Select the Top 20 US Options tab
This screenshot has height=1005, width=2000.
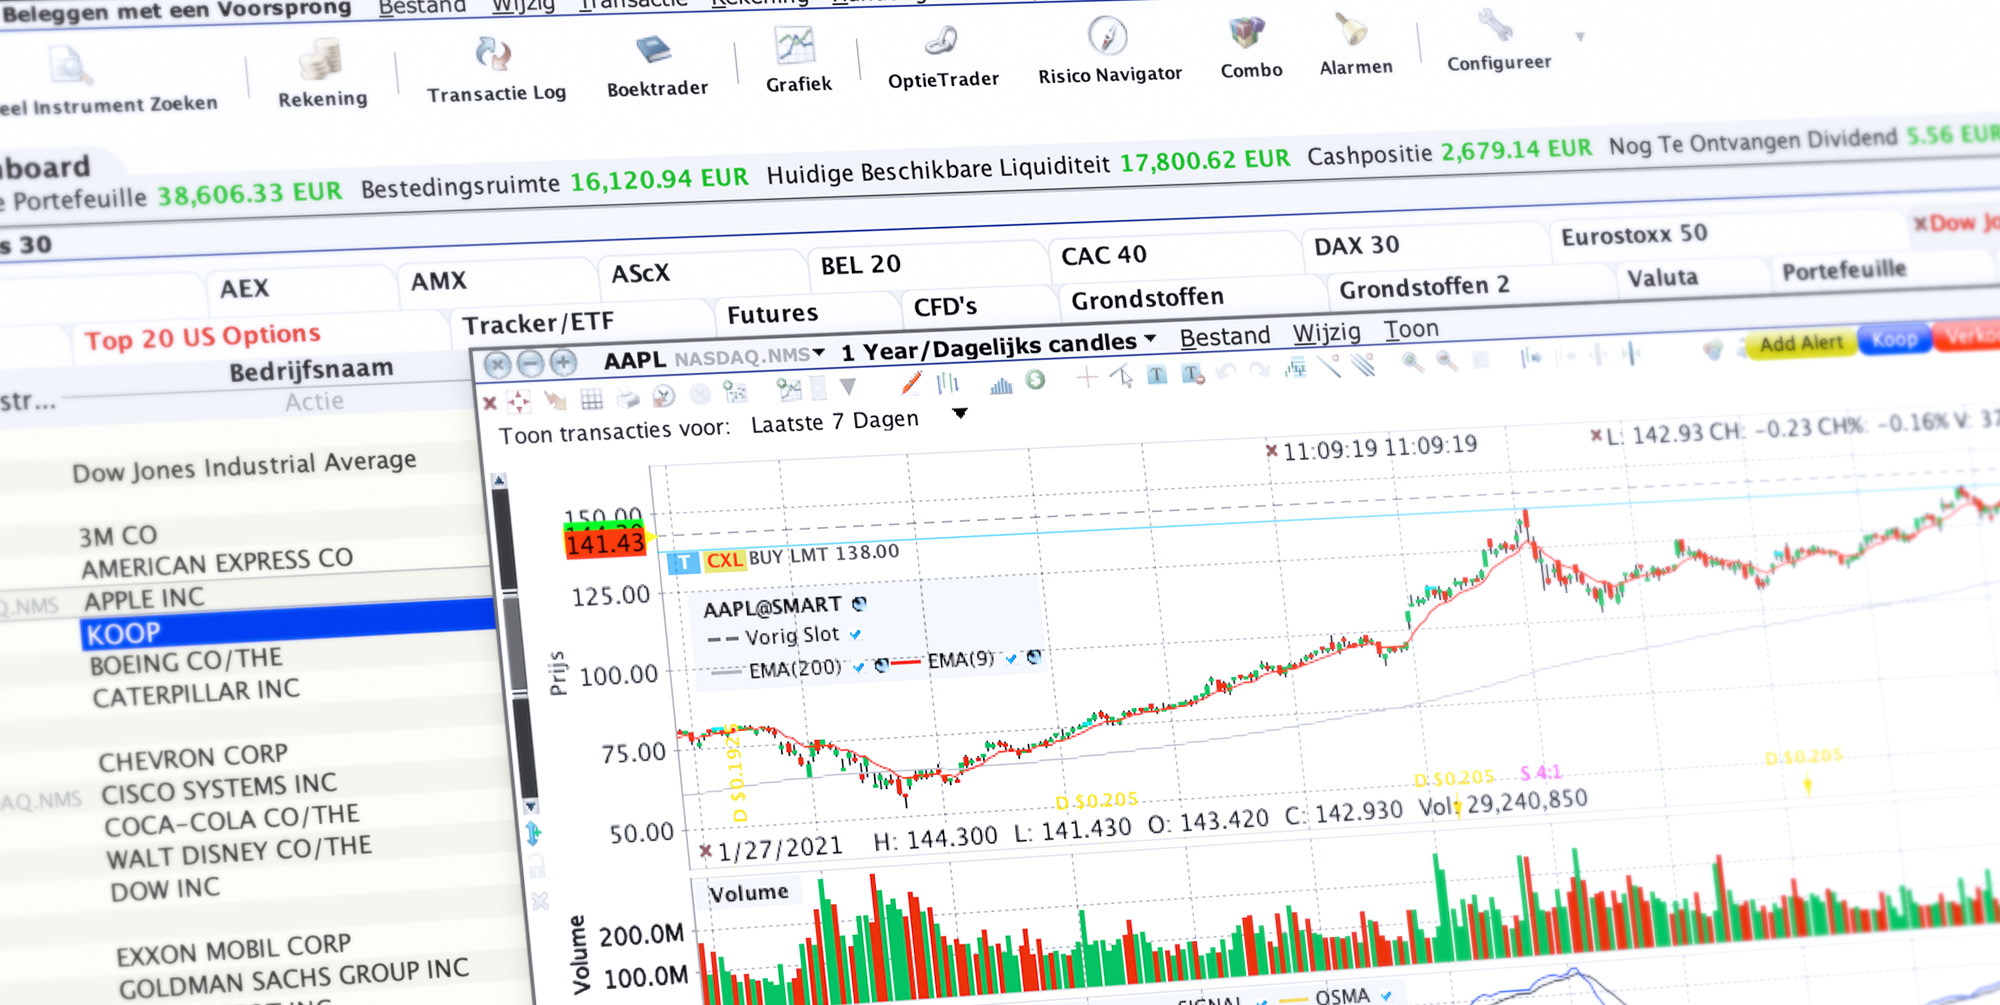(203, 337)
